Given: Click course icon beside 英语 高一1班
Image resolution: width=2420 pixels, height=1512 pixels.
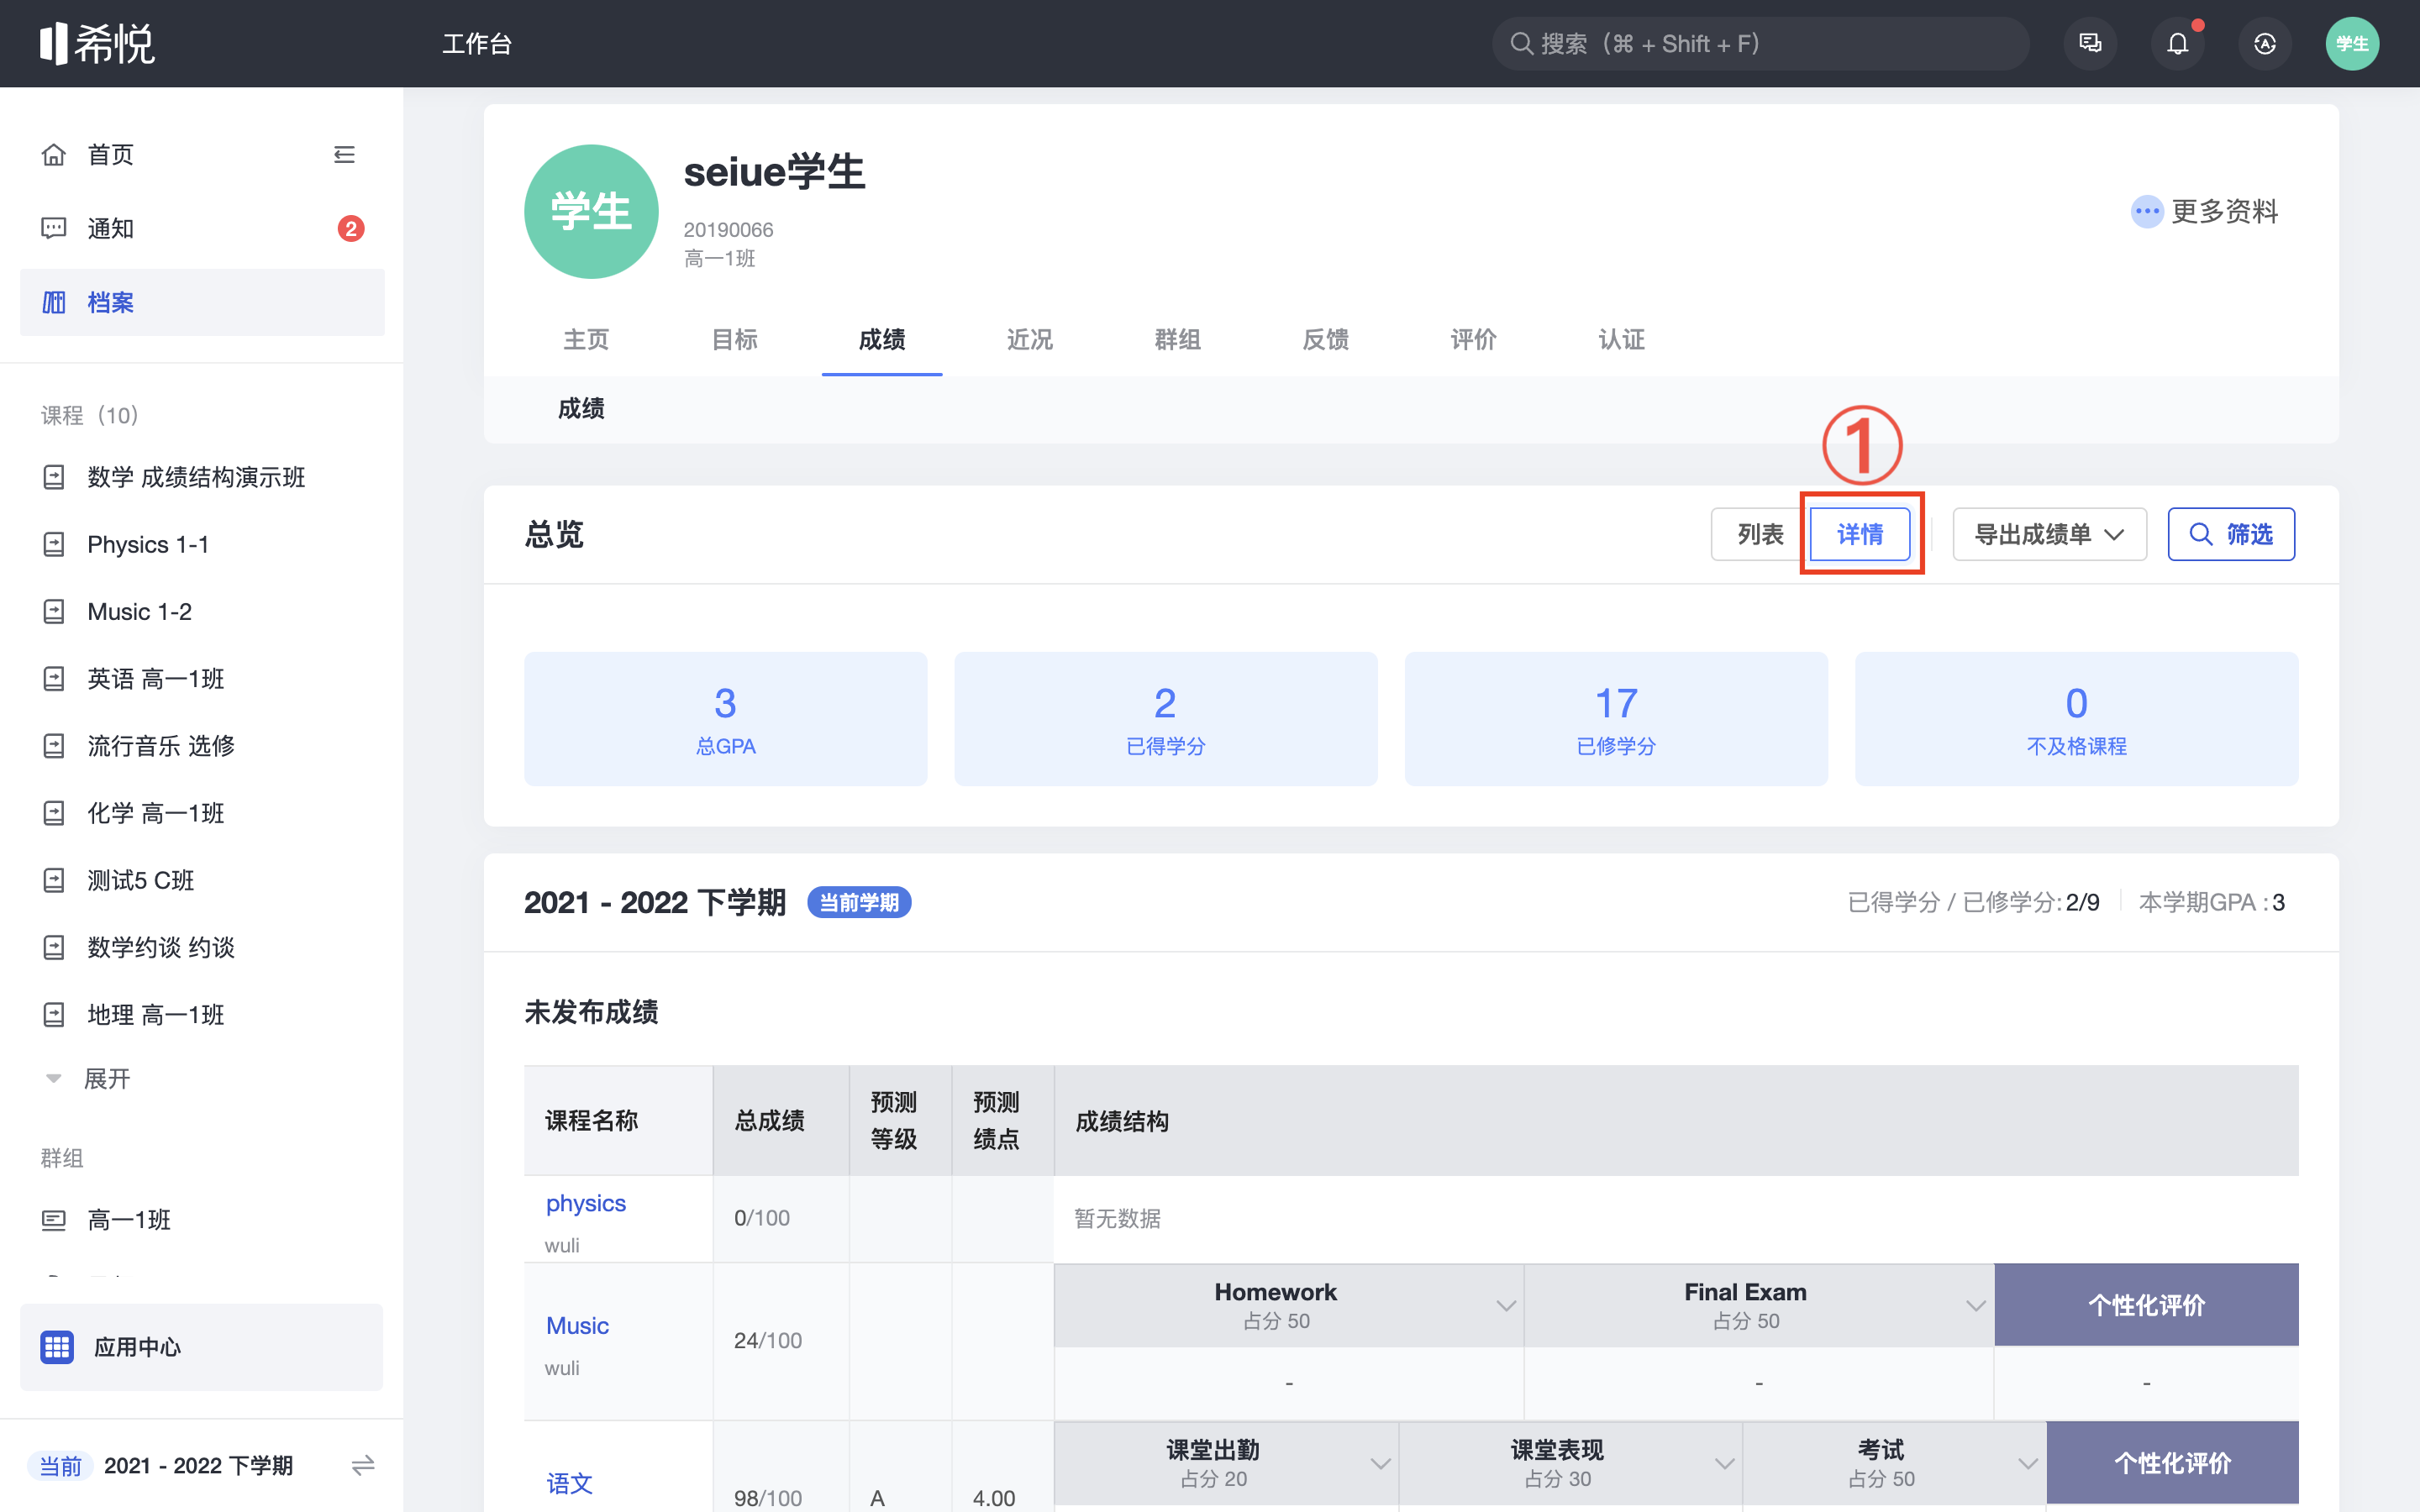Looking at the screenshot, I should pos(54,679).
